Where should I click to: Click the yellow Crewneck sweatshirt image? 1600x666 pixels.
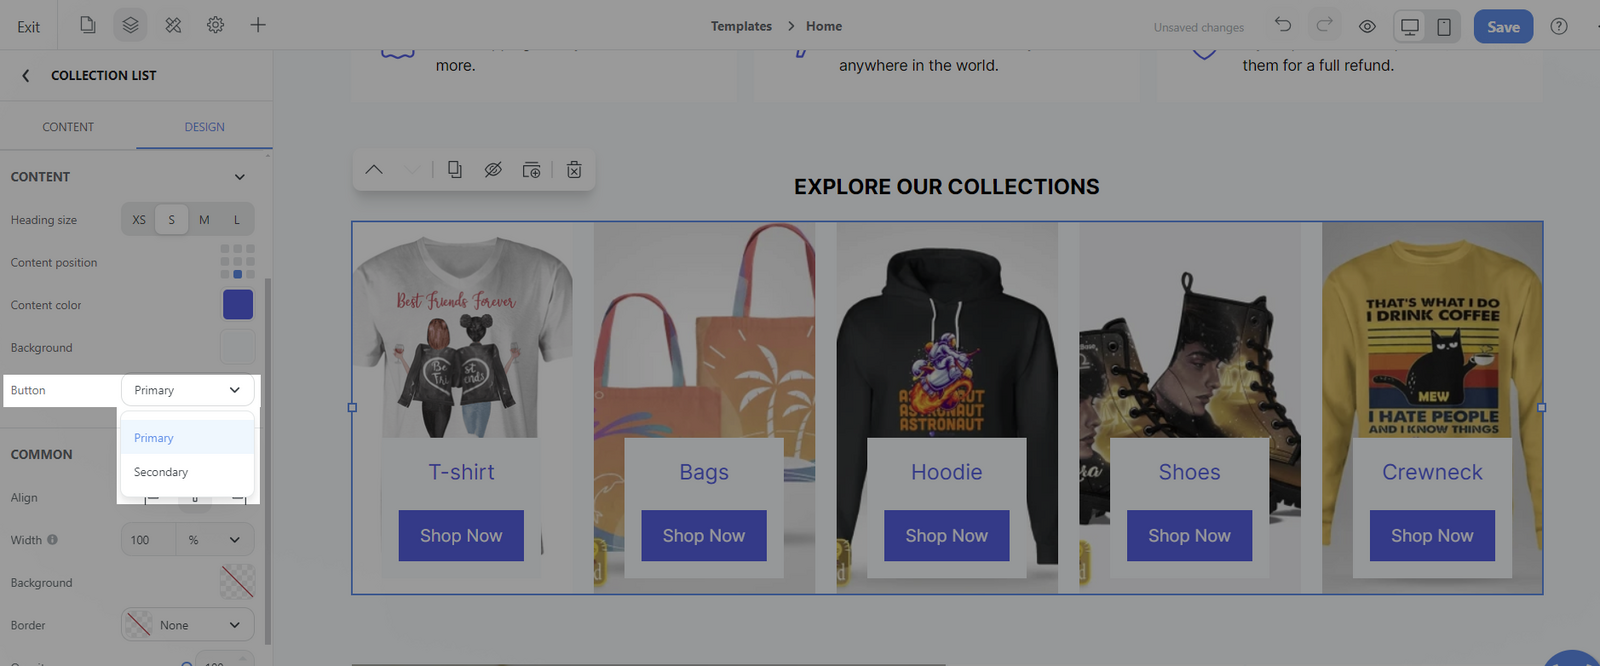coord(1432,340)
